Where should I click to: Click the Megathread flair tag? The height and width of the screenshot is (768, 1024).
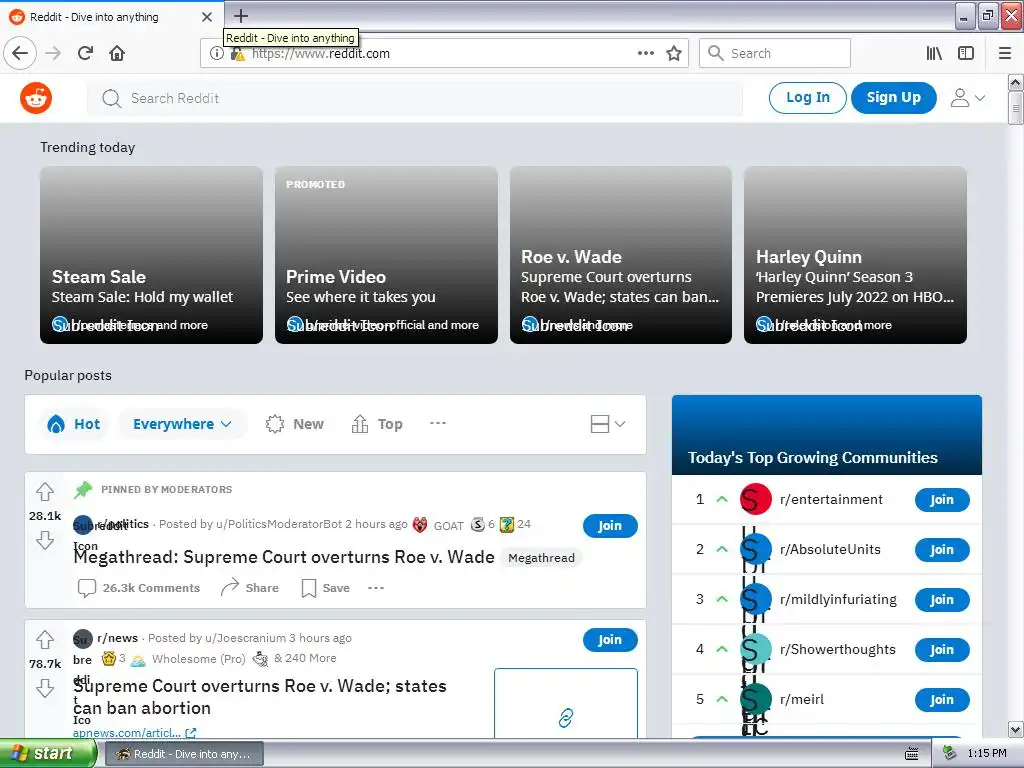541,558
